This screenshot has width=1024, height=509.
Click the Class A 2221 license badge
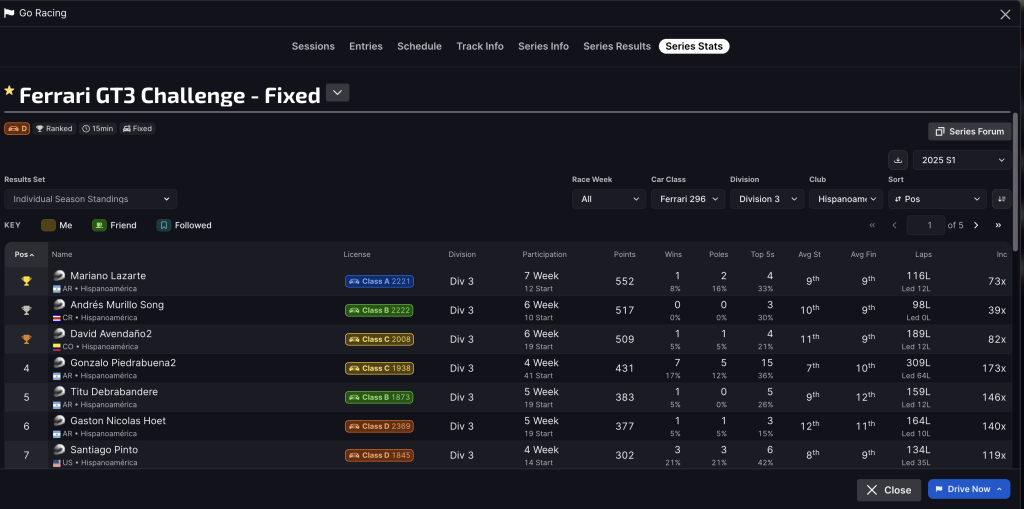click(x=379, y=282)
